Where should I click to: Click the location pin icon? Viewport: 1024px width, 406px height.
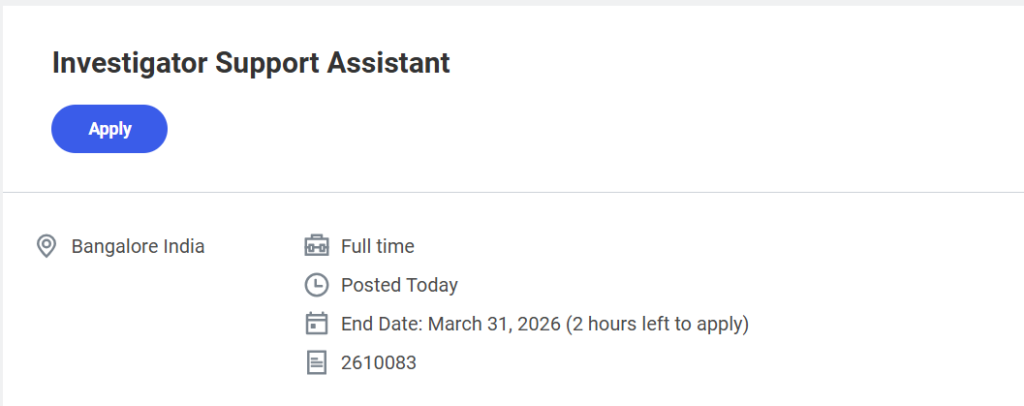46,246
